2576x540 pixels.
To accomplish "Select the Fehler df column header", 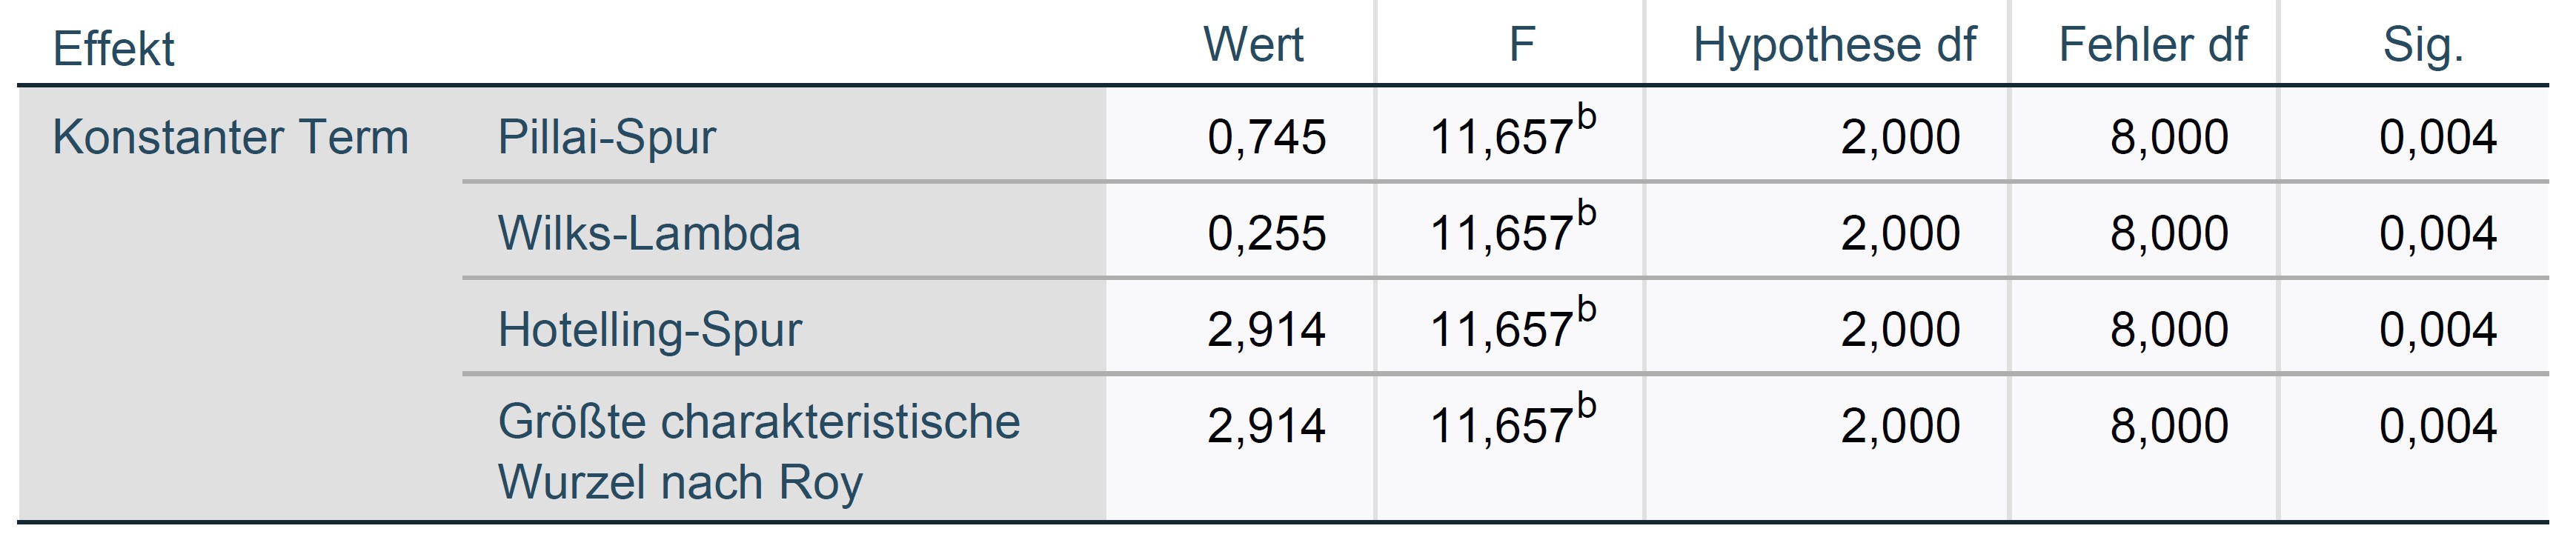I will (x=2152, y=45).
